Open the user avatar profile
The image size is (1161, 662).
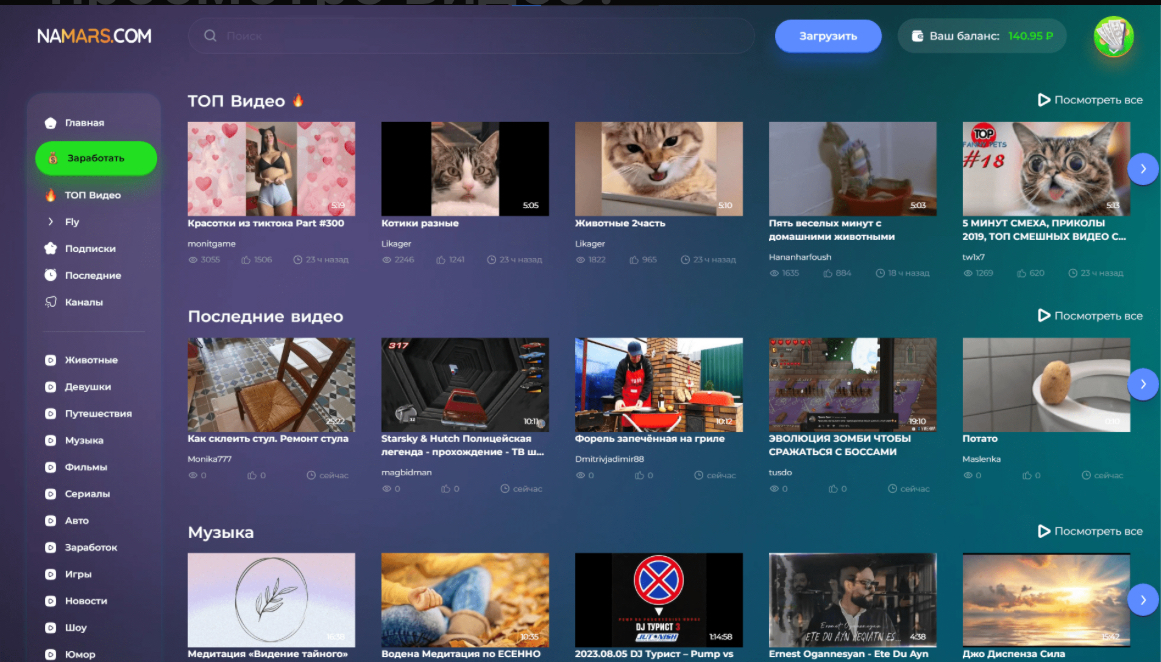(x=1113, y=36)
